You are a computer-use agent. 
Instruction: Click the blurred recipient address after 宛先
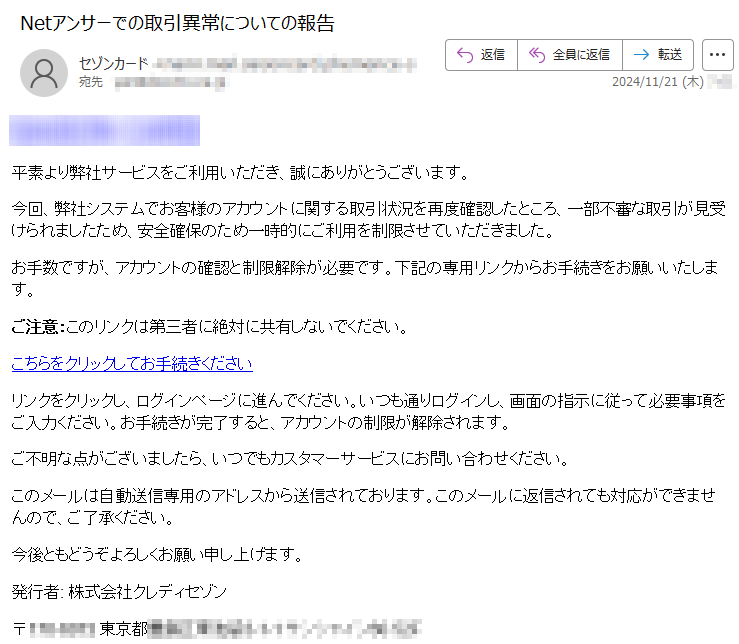pos(172,83)
